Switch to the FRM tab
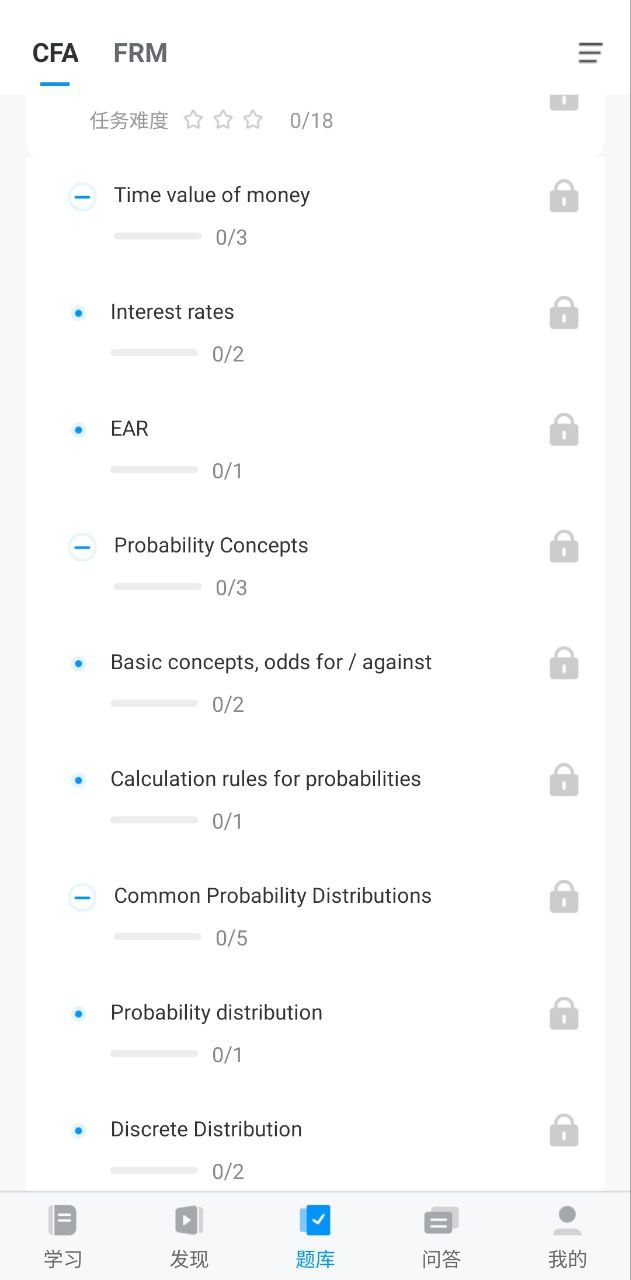Screen dimensions: 631x1280 click(140, 53)
